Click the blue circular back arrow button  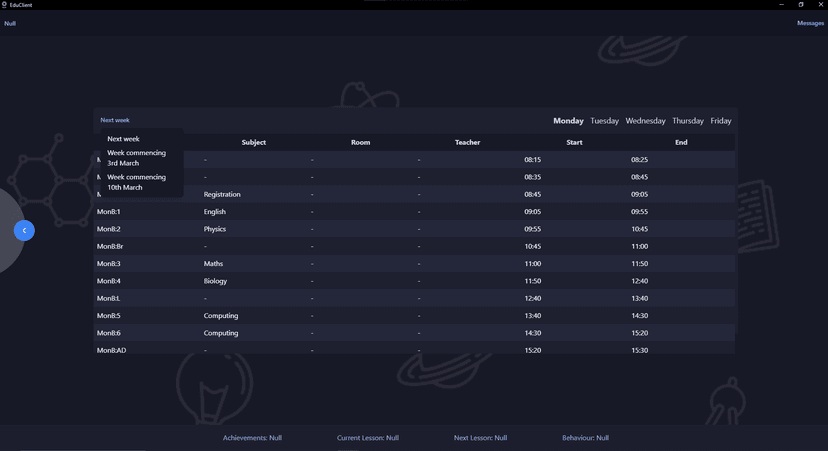(x=24, y=231)
